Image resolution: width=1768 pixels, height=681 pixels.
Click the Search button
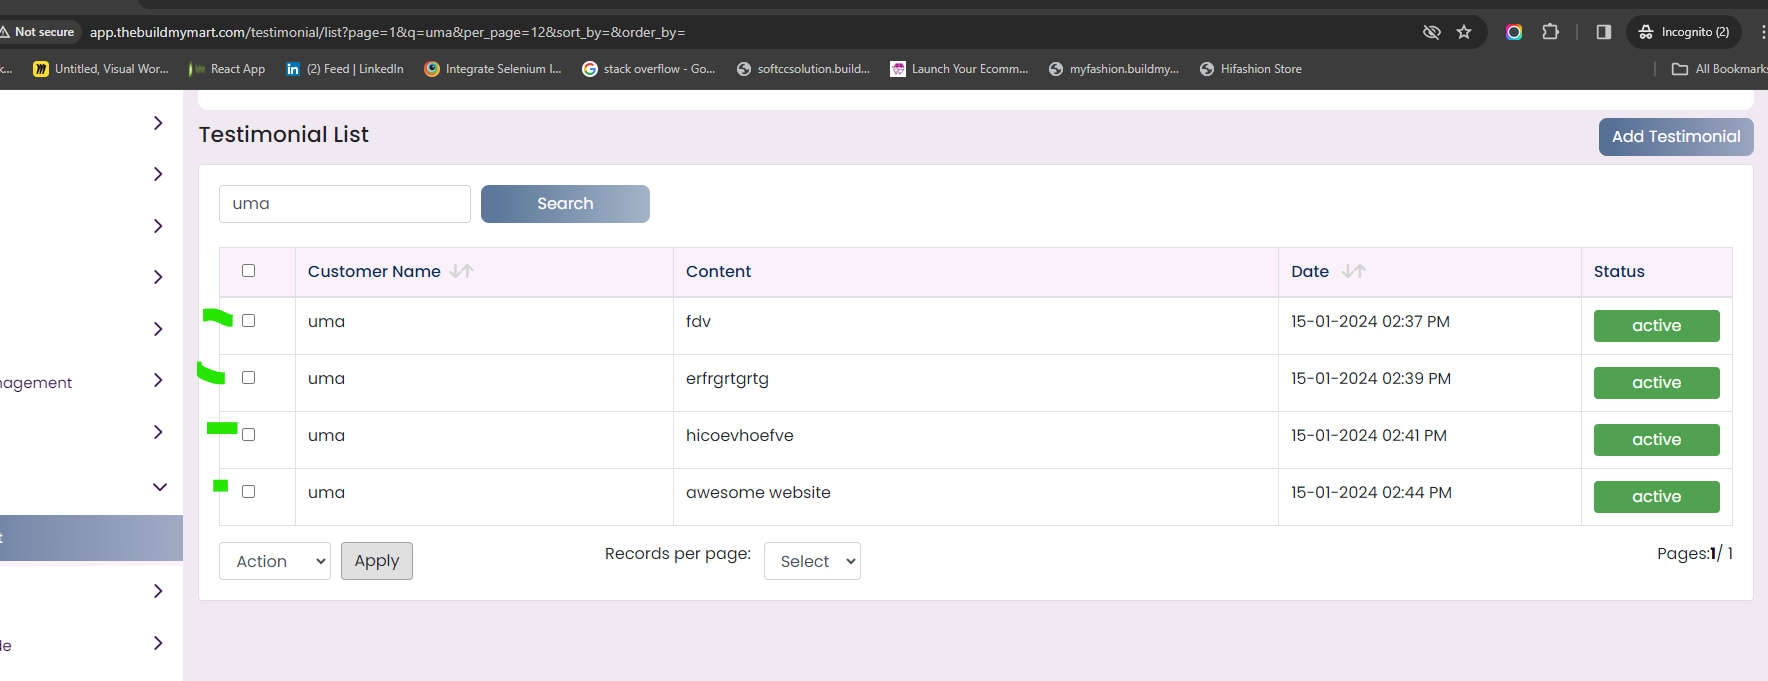point(565,204)
